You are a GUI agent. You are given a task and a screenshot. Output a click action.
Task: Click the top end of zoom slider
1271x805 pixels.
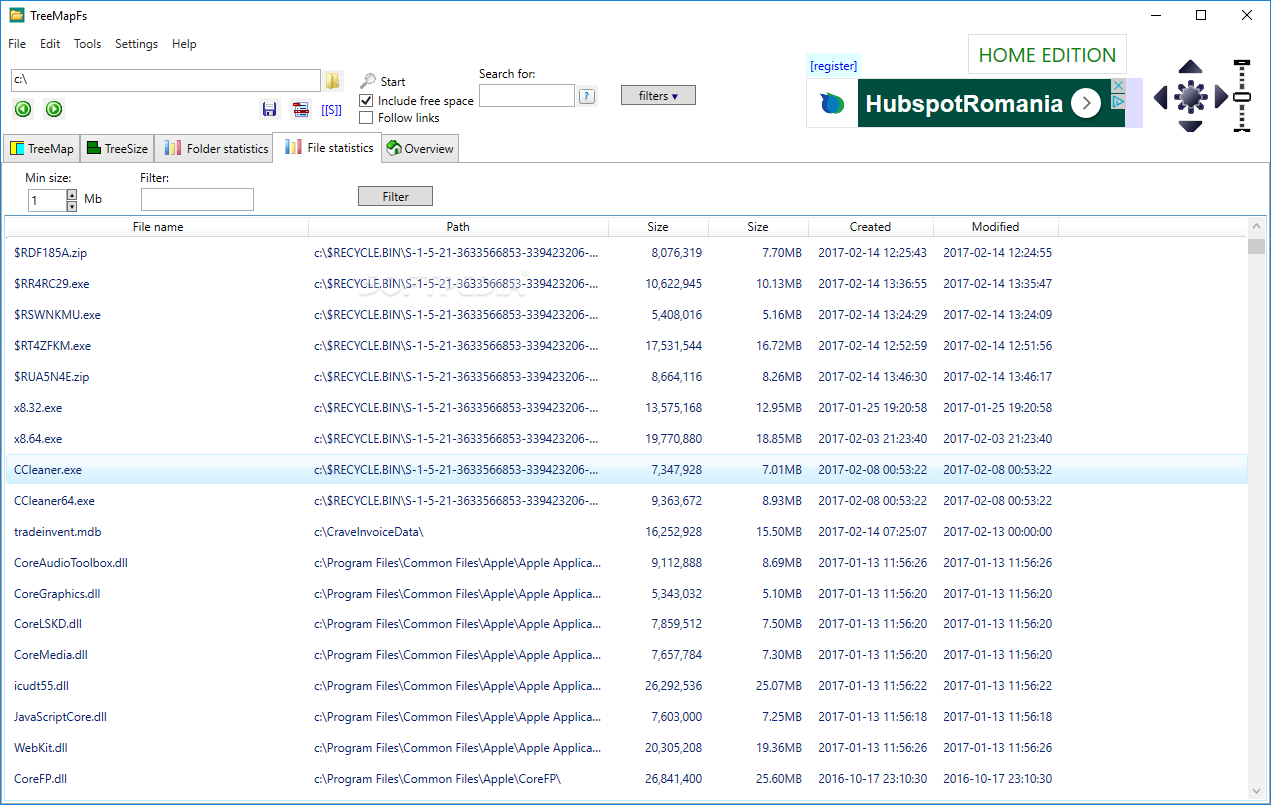[x=1242, y=63]
